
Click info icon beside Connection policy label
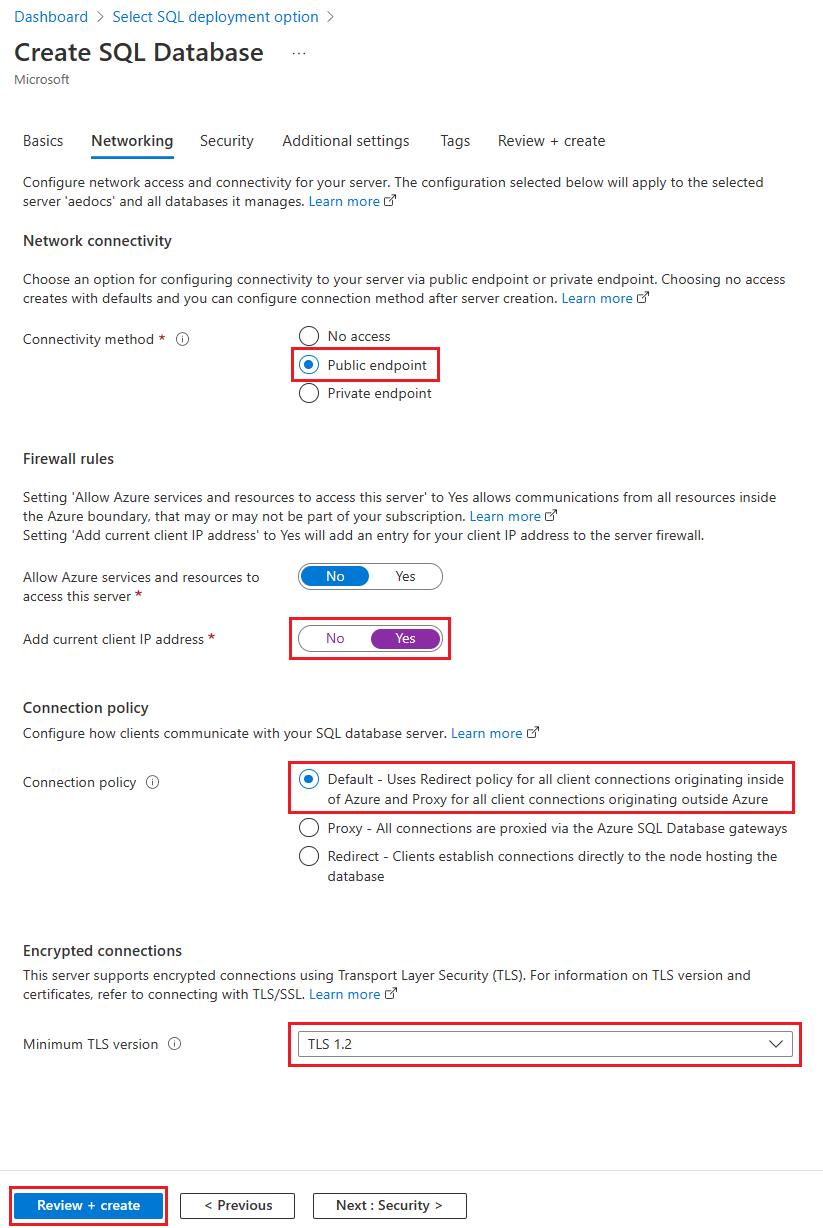click(152, 782)
